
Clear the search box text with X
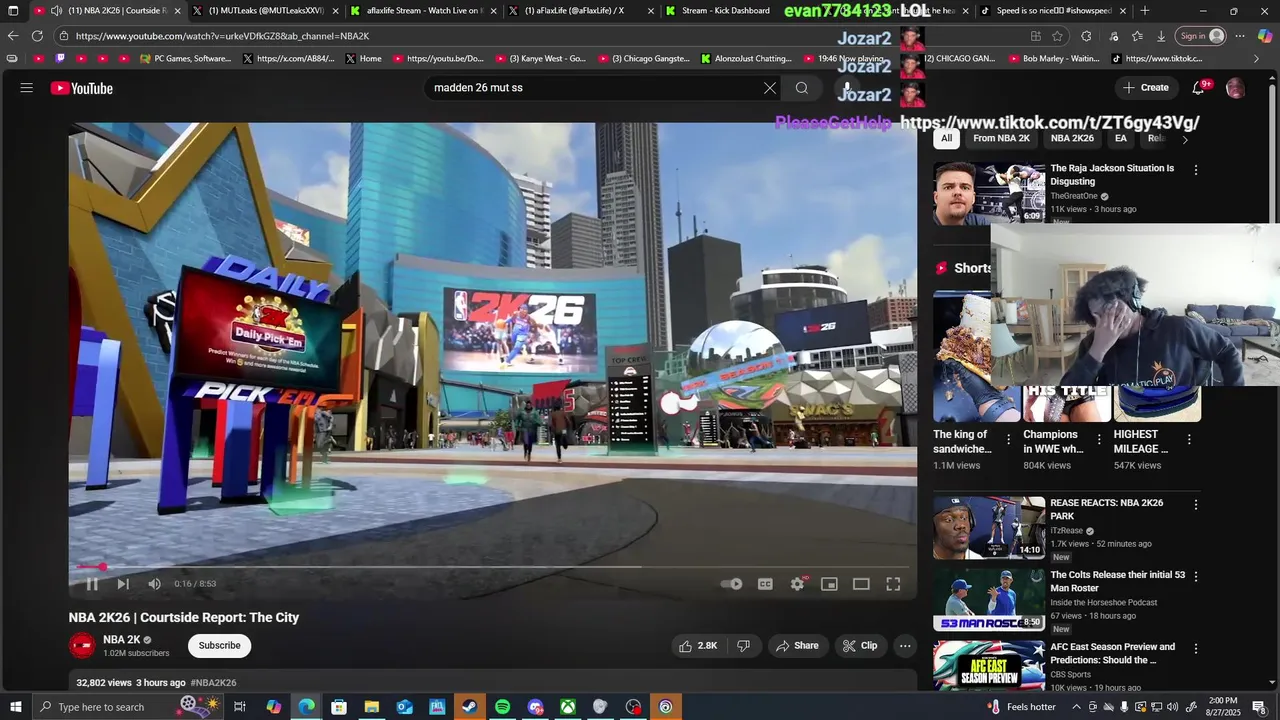click(x=769, y=88)
